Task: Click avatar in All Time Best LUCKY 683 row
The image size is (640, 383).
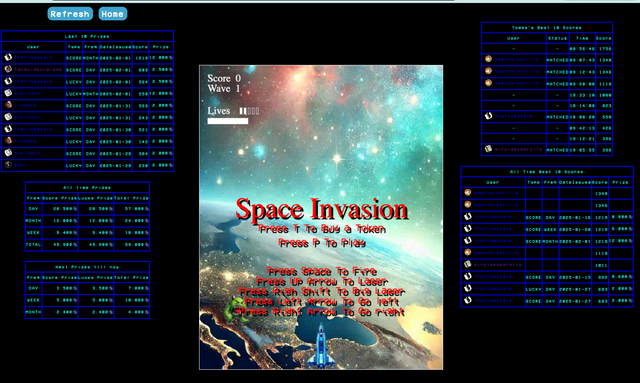Action: (x=468, y=288)
